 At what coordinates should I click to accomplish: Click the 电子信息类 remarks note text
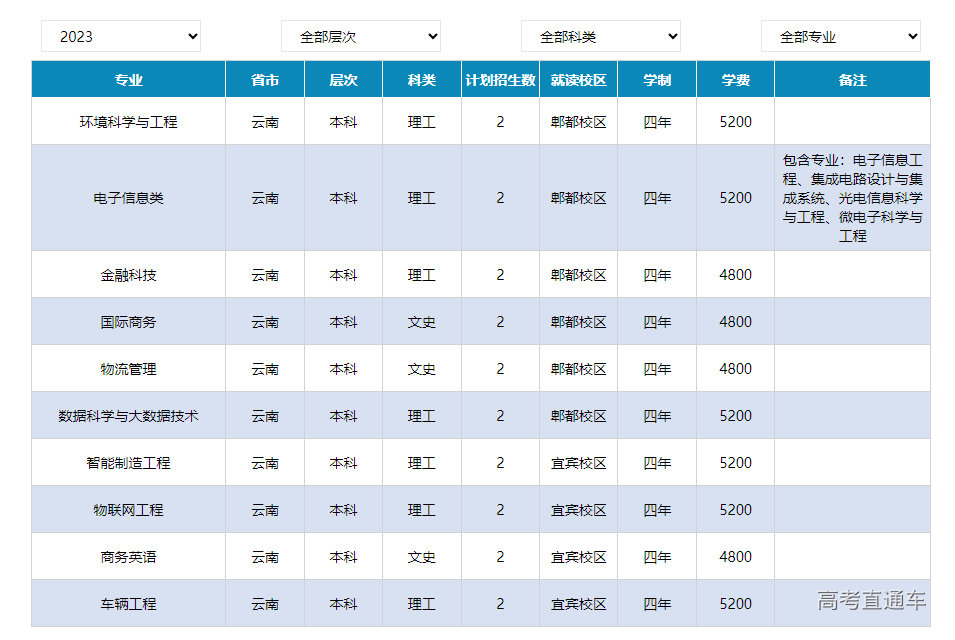pos(852,198)
